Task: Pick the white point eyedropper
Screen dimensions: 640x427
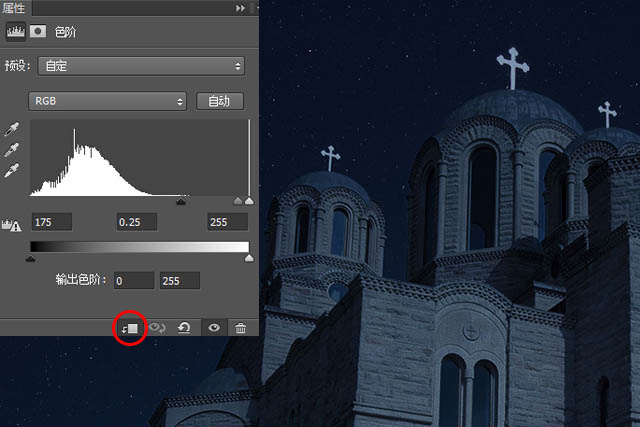Action: point(13,170)
